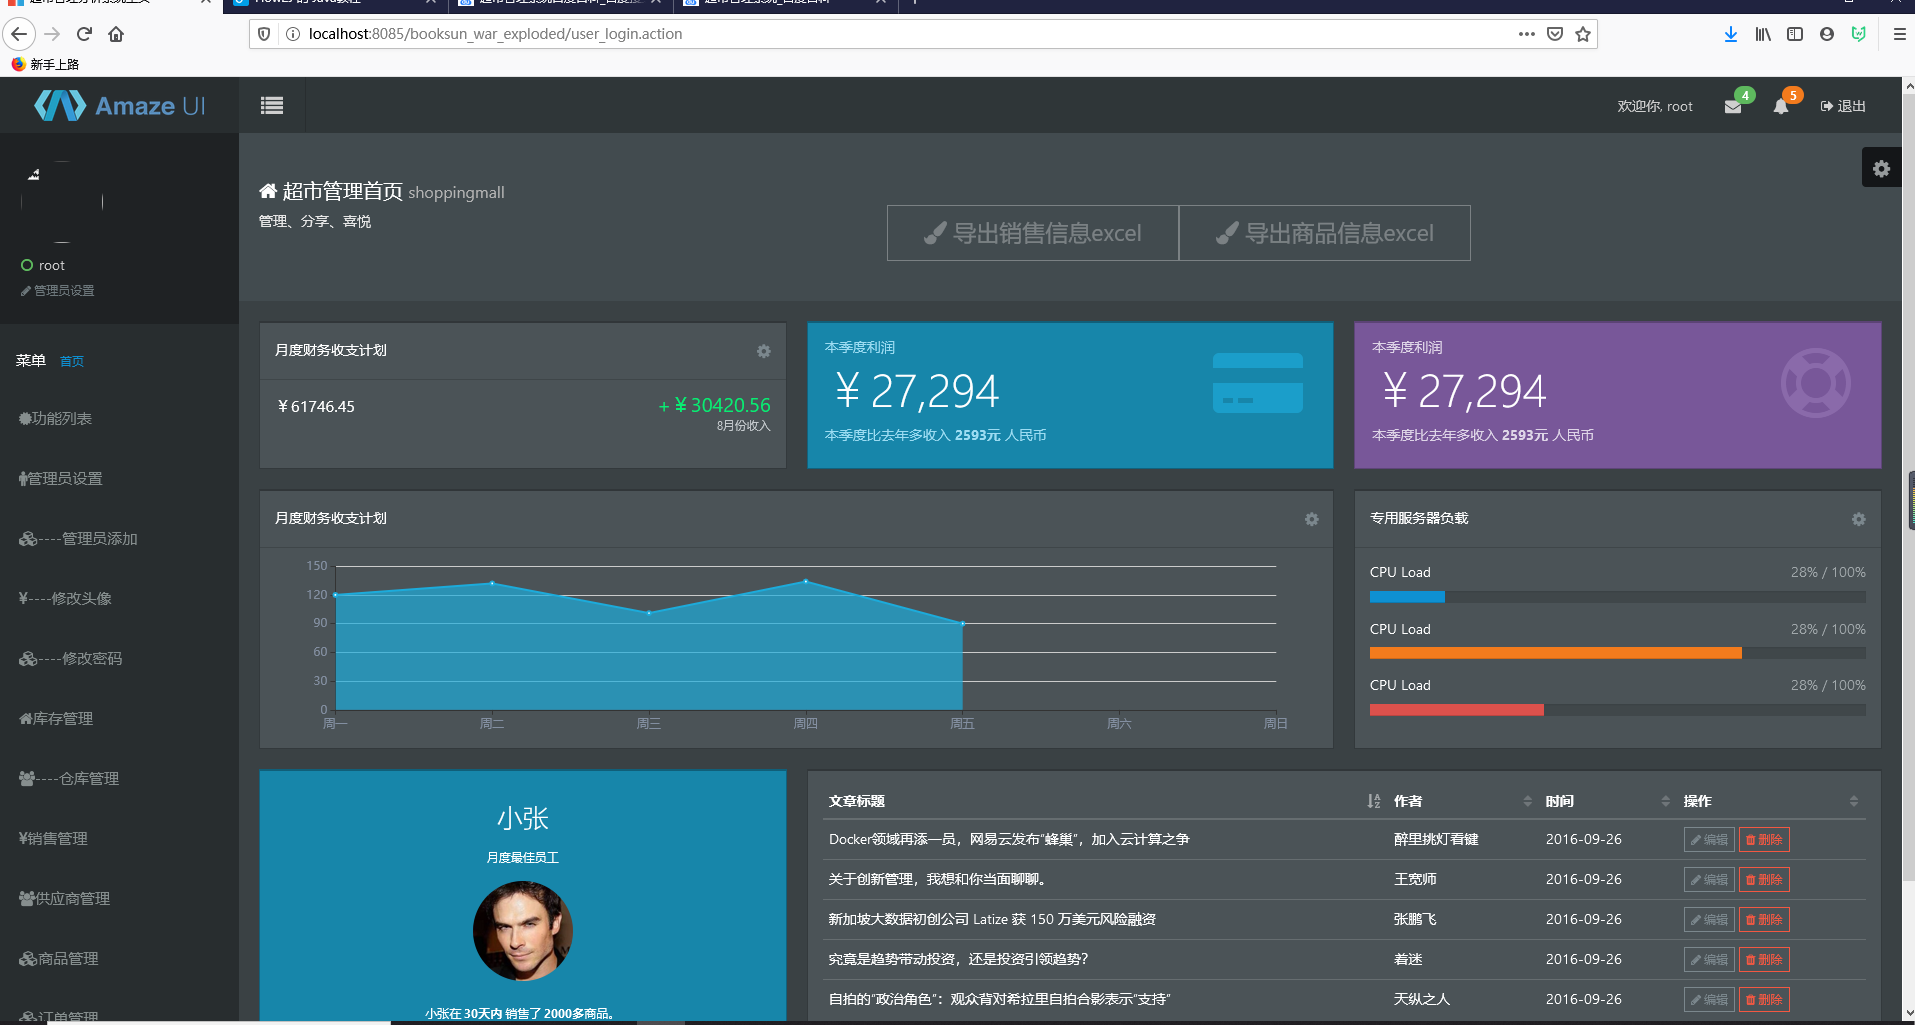This screenshot has height=1025, width=1915.
Task: Click site information icon in address bar
Action: coord(293,34)
